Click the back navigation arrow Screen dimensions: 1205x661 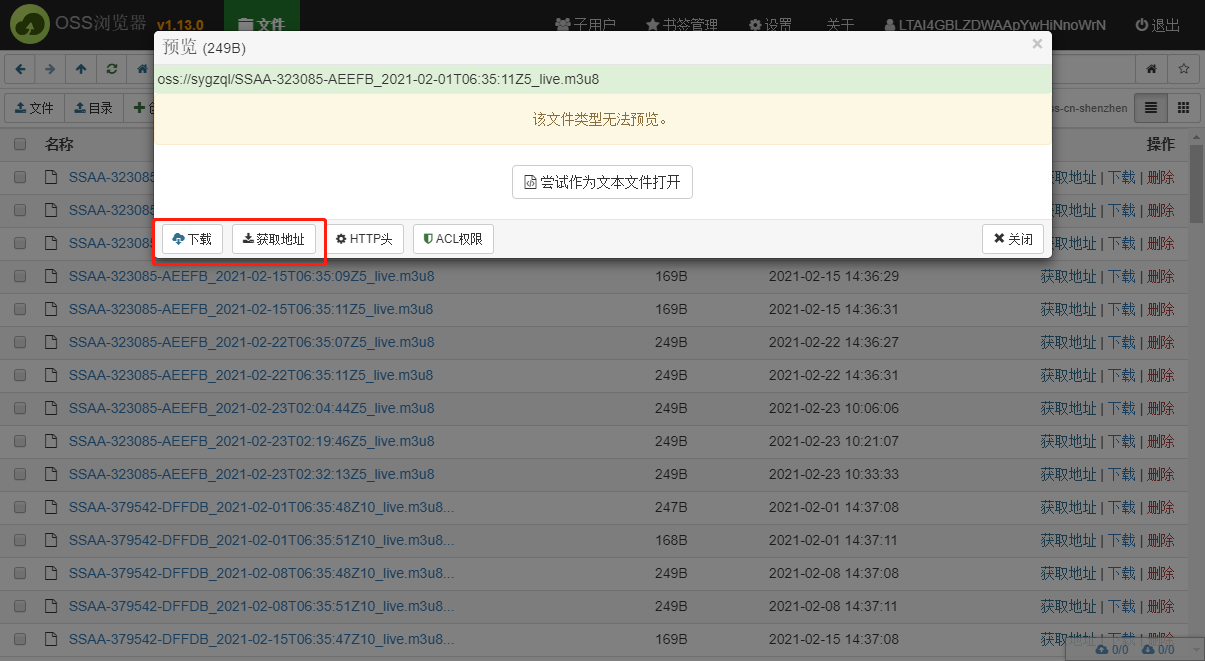pyautogui.click(x=21, y=69)
